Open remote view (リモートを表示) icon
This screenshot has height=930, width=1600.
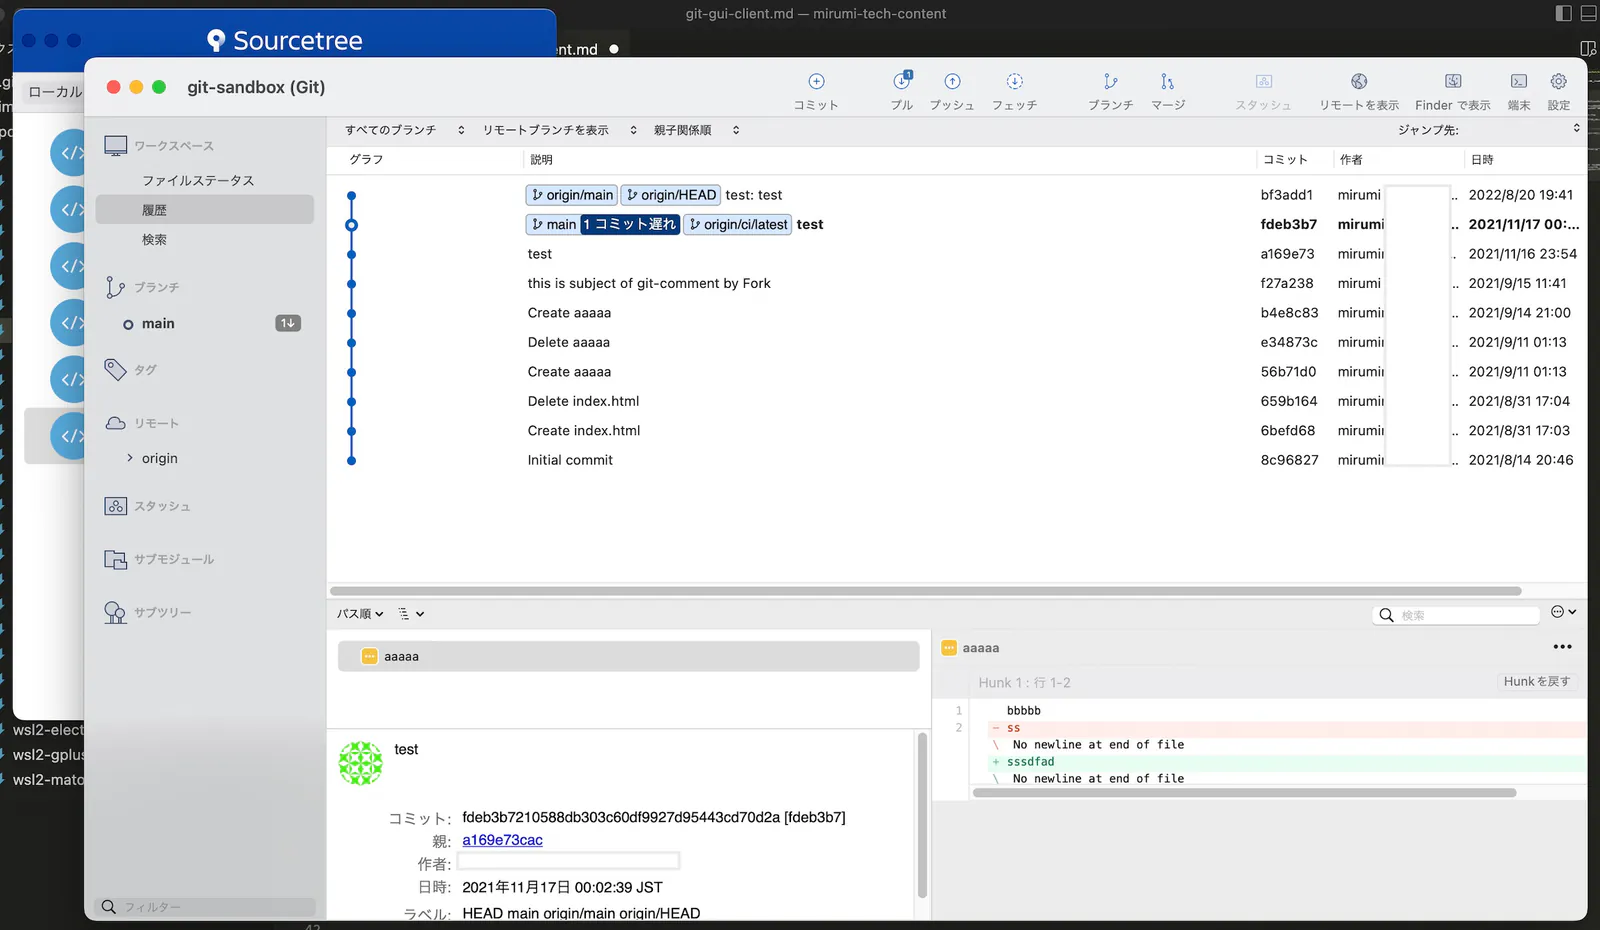coord(1359,82)
